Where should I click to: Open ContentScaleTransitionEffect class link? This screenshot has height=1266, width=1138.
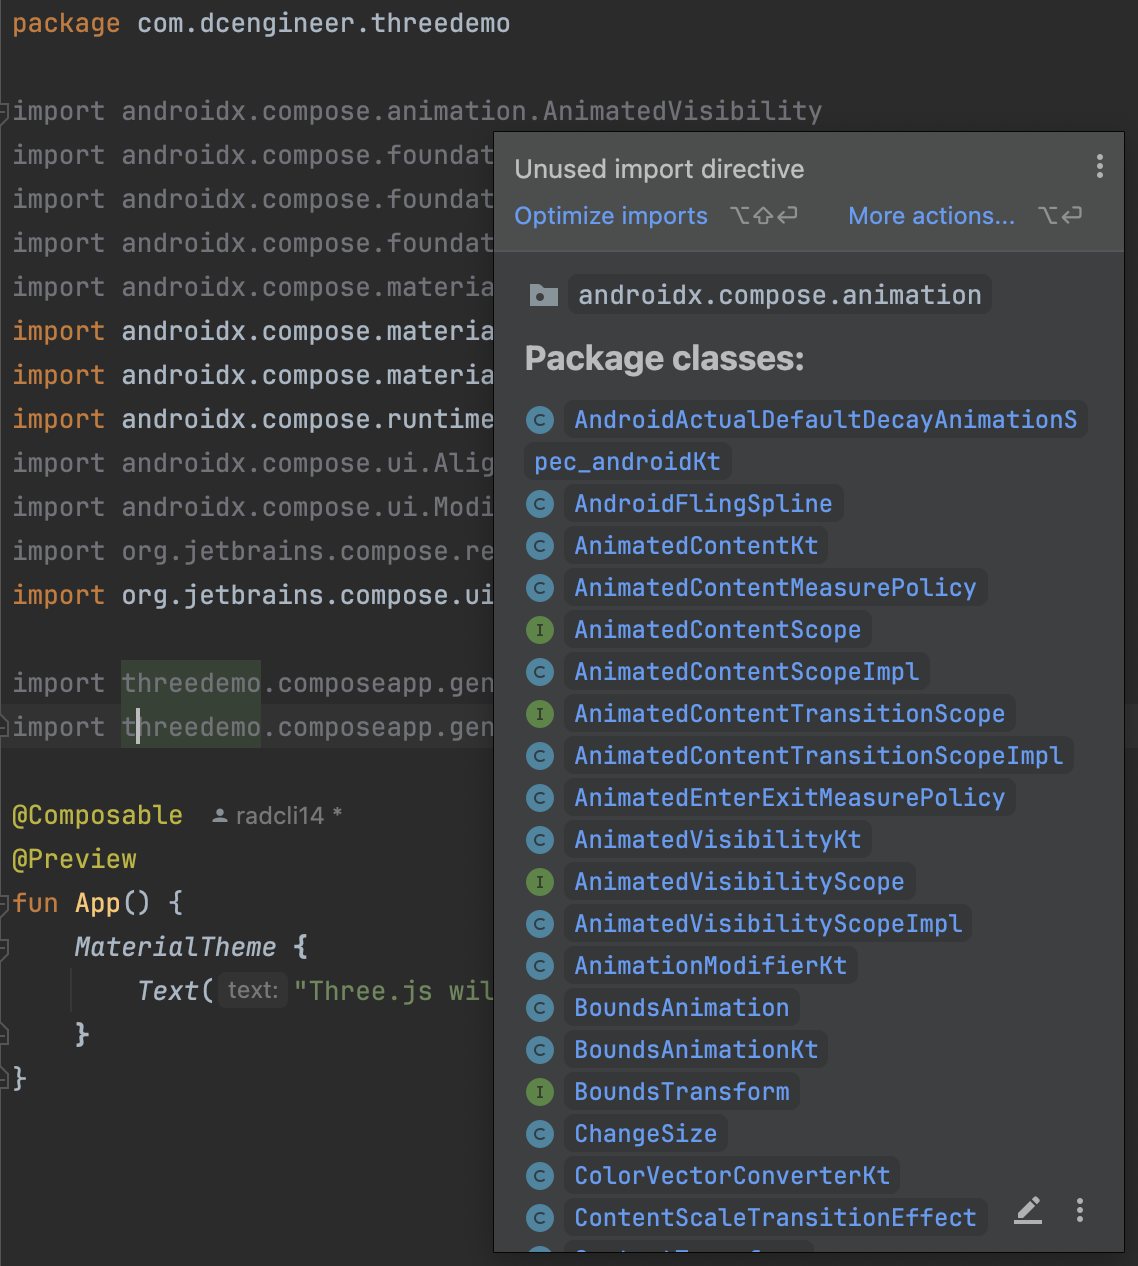[775, 1218]
